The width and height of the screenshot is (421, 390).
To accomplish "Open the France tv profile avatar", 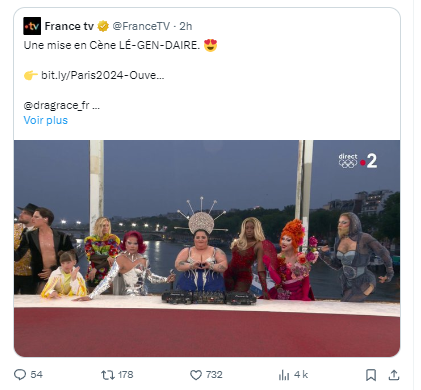I will pos(32,26).
